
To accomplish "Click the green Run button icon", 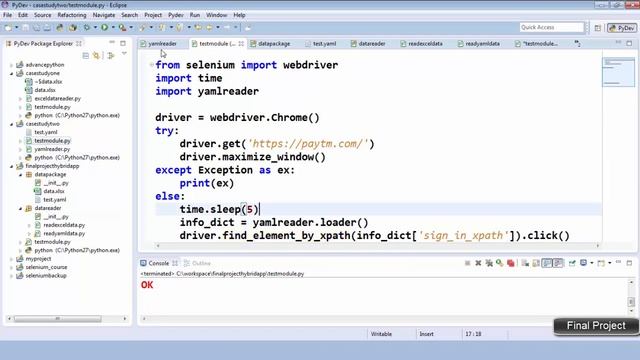I will (x=104, y=27).
